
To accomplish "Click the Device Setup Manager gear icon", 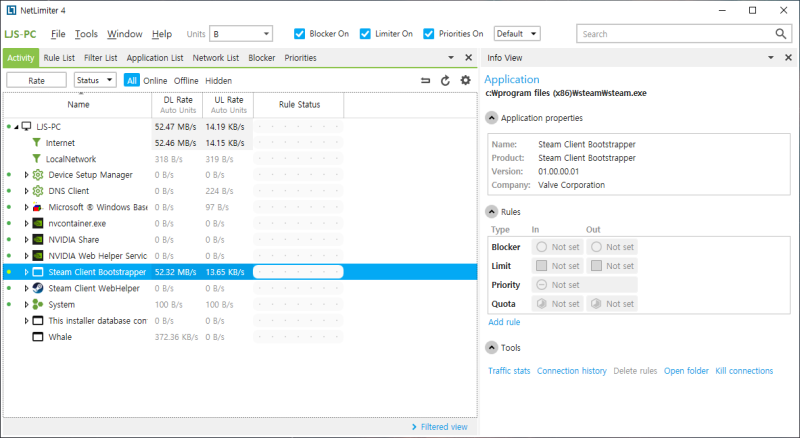I will pos(38,175).
